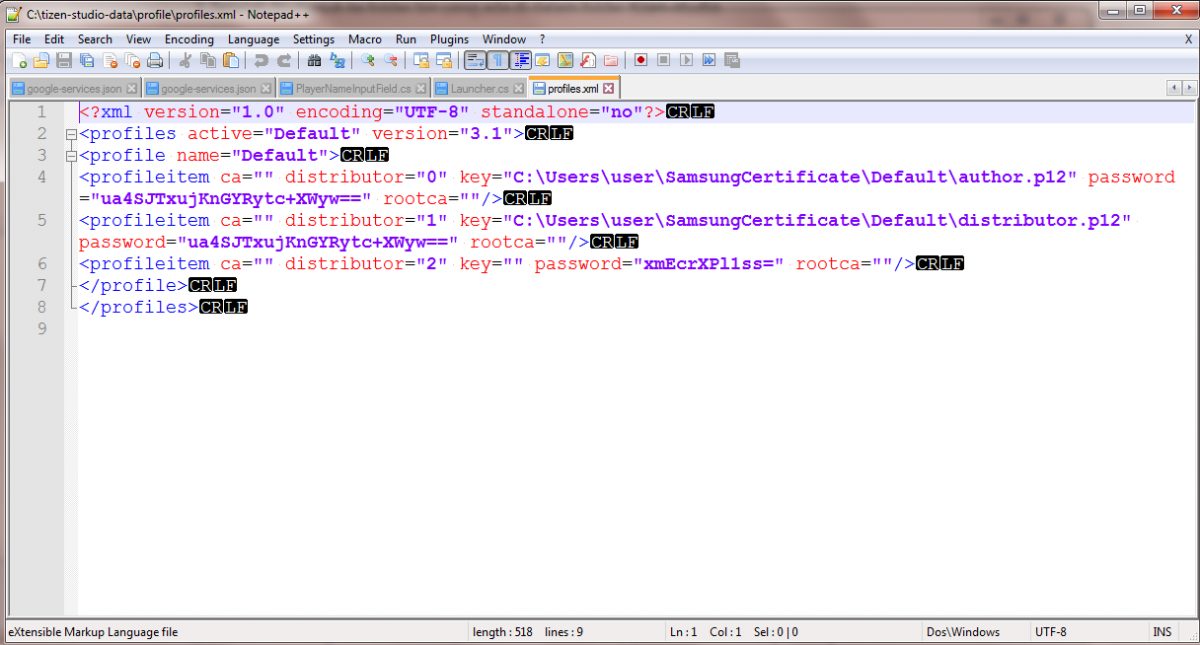This screenshot has height=645, width=1200.
Task: Switch to the Launcher.cs tab
Action: pos(479,89)
